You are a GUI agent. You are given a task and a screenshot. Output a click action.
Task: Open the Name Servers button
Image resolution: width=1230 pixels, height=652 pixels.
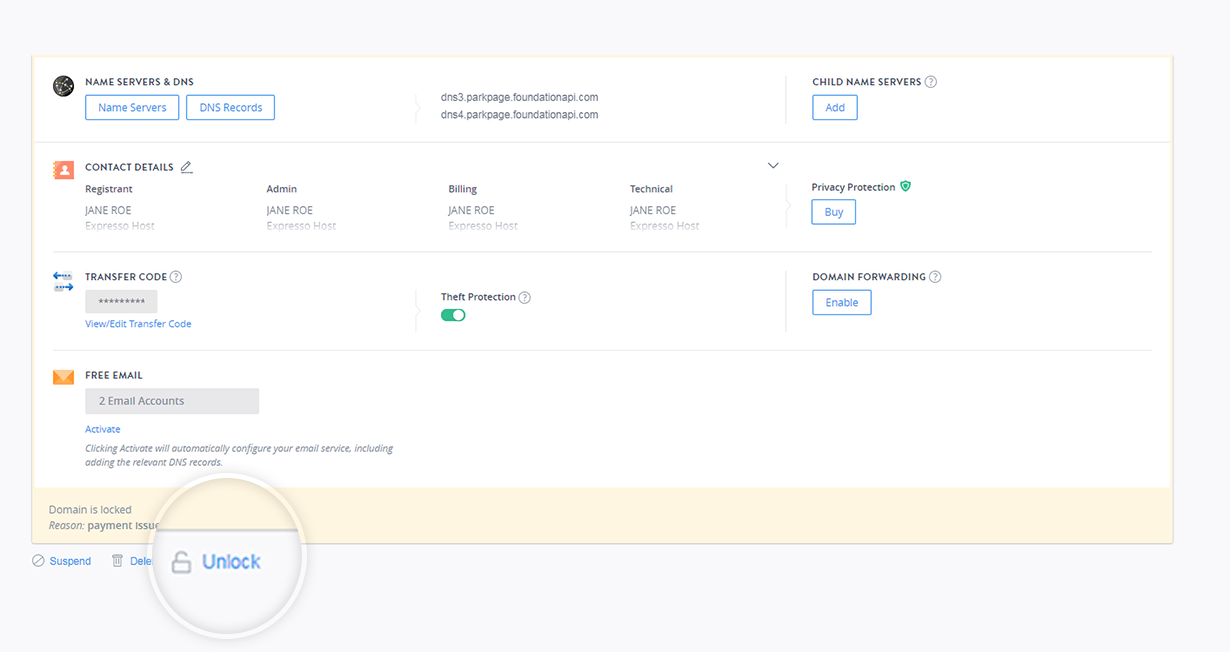132,108
